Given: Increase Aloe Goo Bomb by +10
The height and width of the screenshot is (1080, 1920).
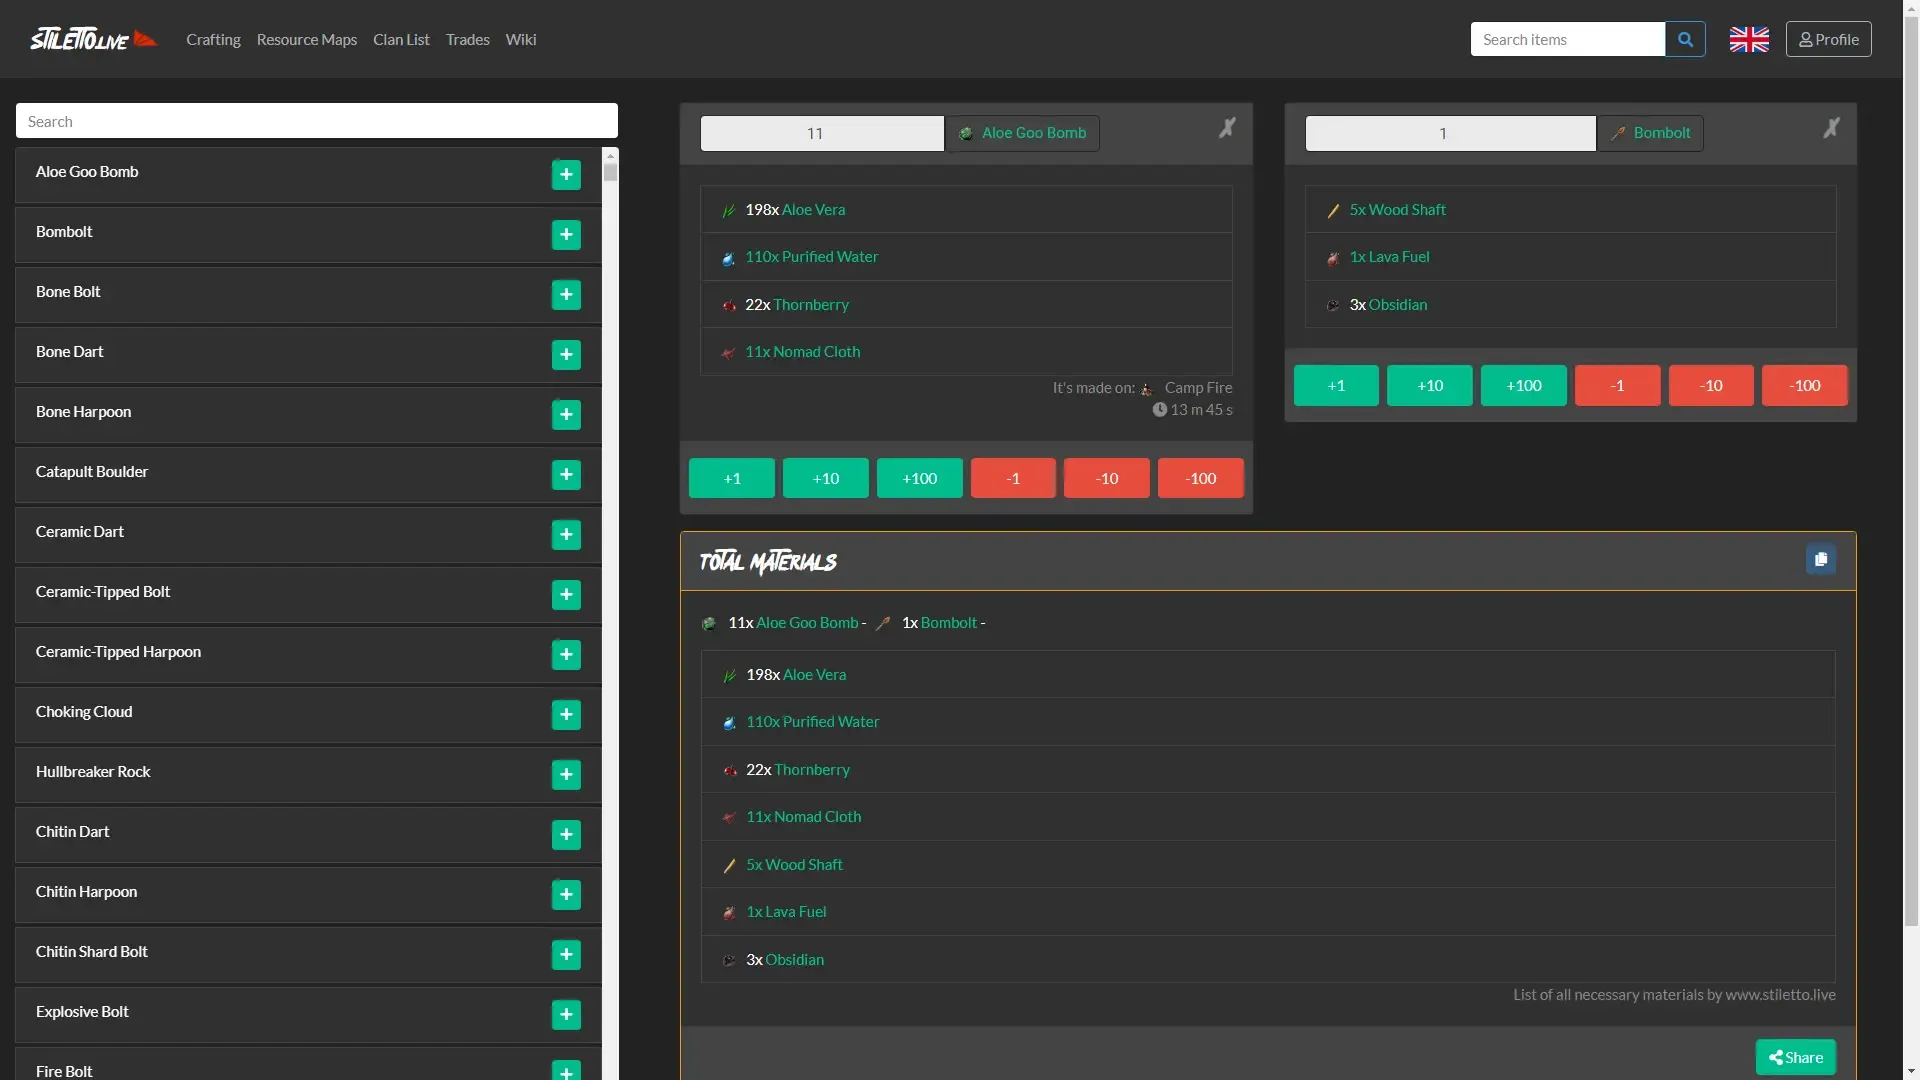Looking at the screenshot, I should click(825, 478).
